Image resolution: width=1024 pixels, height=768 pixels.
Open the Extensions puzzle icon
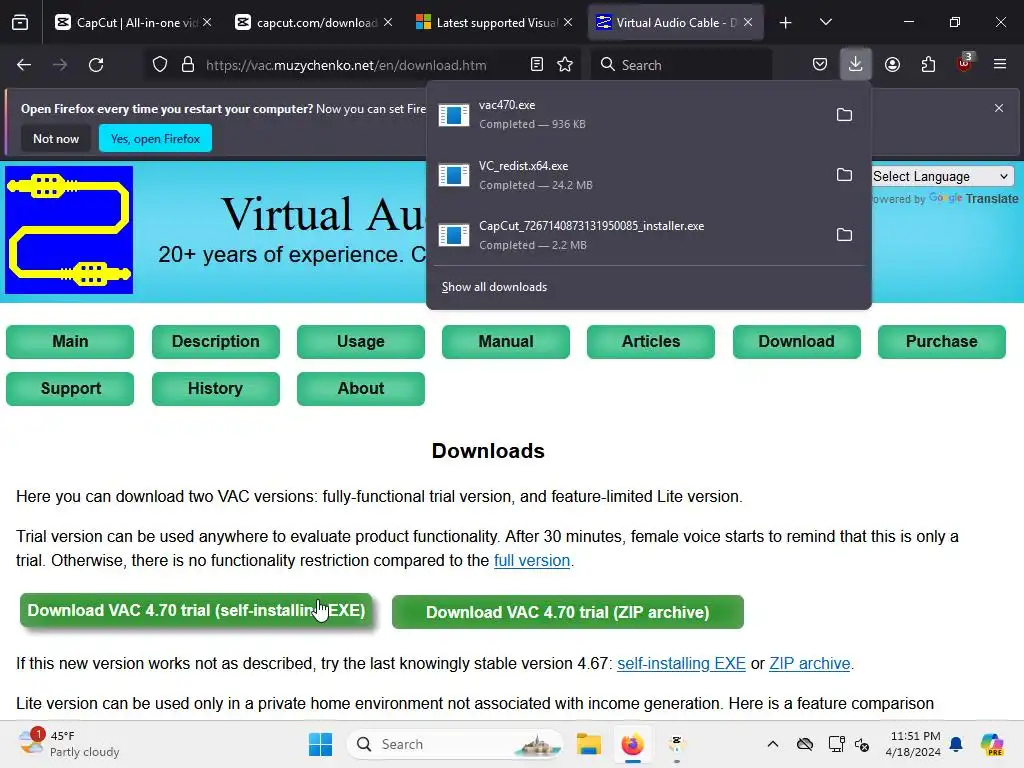pyautogui.click(x=928, y=65)
